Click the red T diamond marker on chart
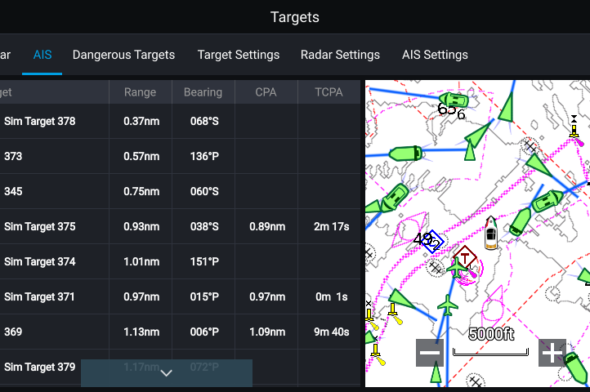The width and height of the screenshot is (590, 392). tap(465, 258)
